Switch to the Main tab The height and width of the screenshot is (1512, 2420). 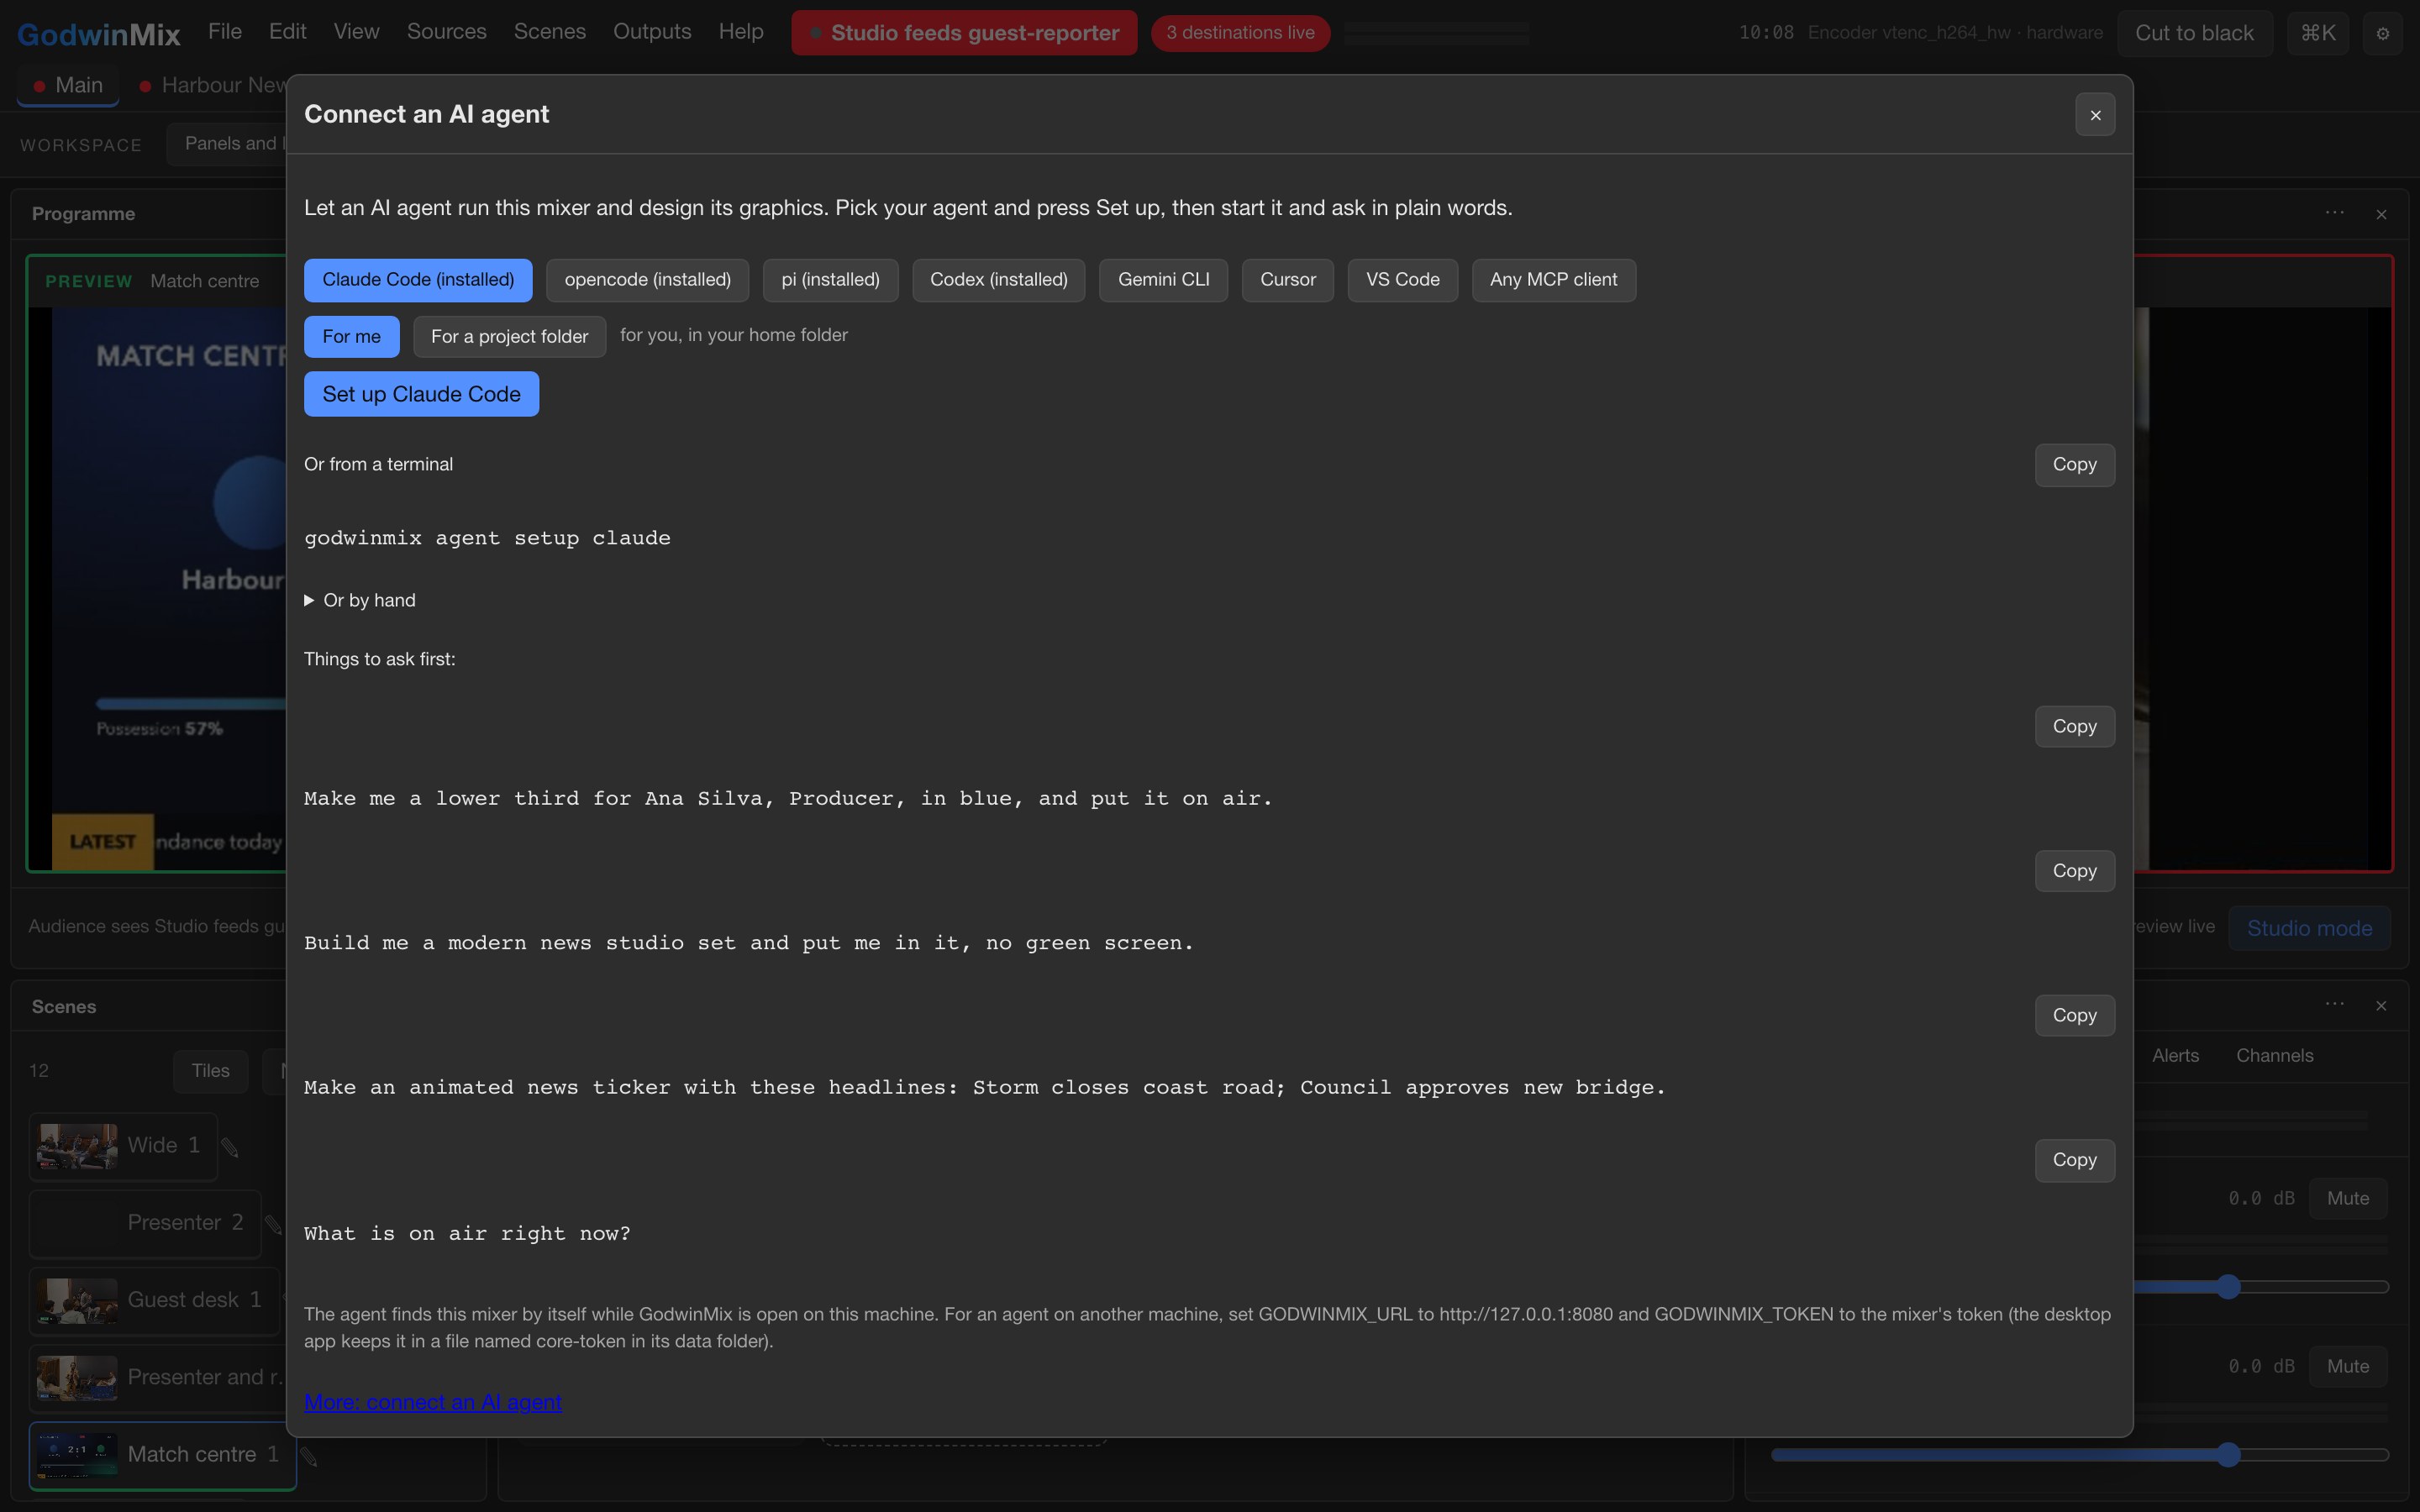click(x=68, y=86)
